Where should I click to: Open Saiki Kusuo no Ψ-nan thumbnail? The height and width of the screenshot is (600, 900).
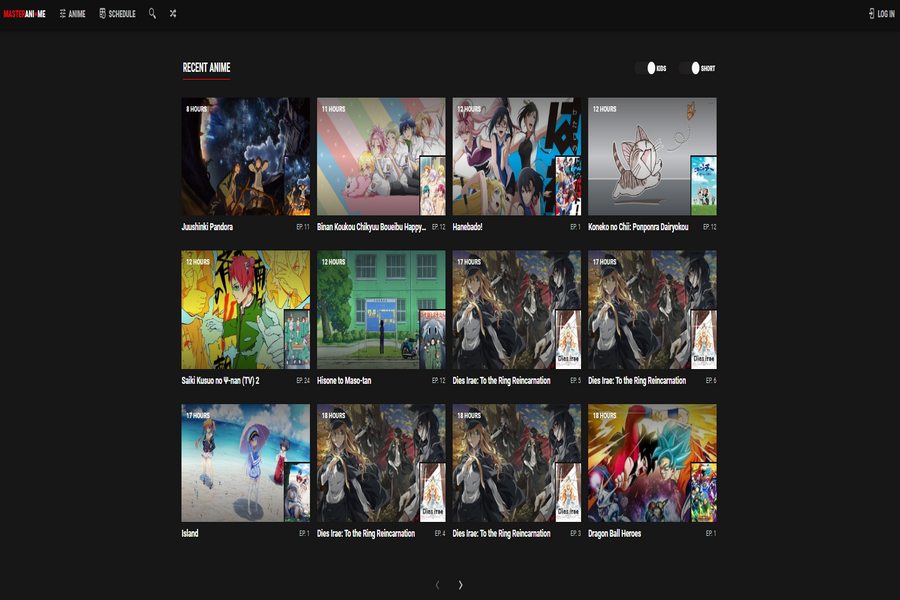(246, 309)
